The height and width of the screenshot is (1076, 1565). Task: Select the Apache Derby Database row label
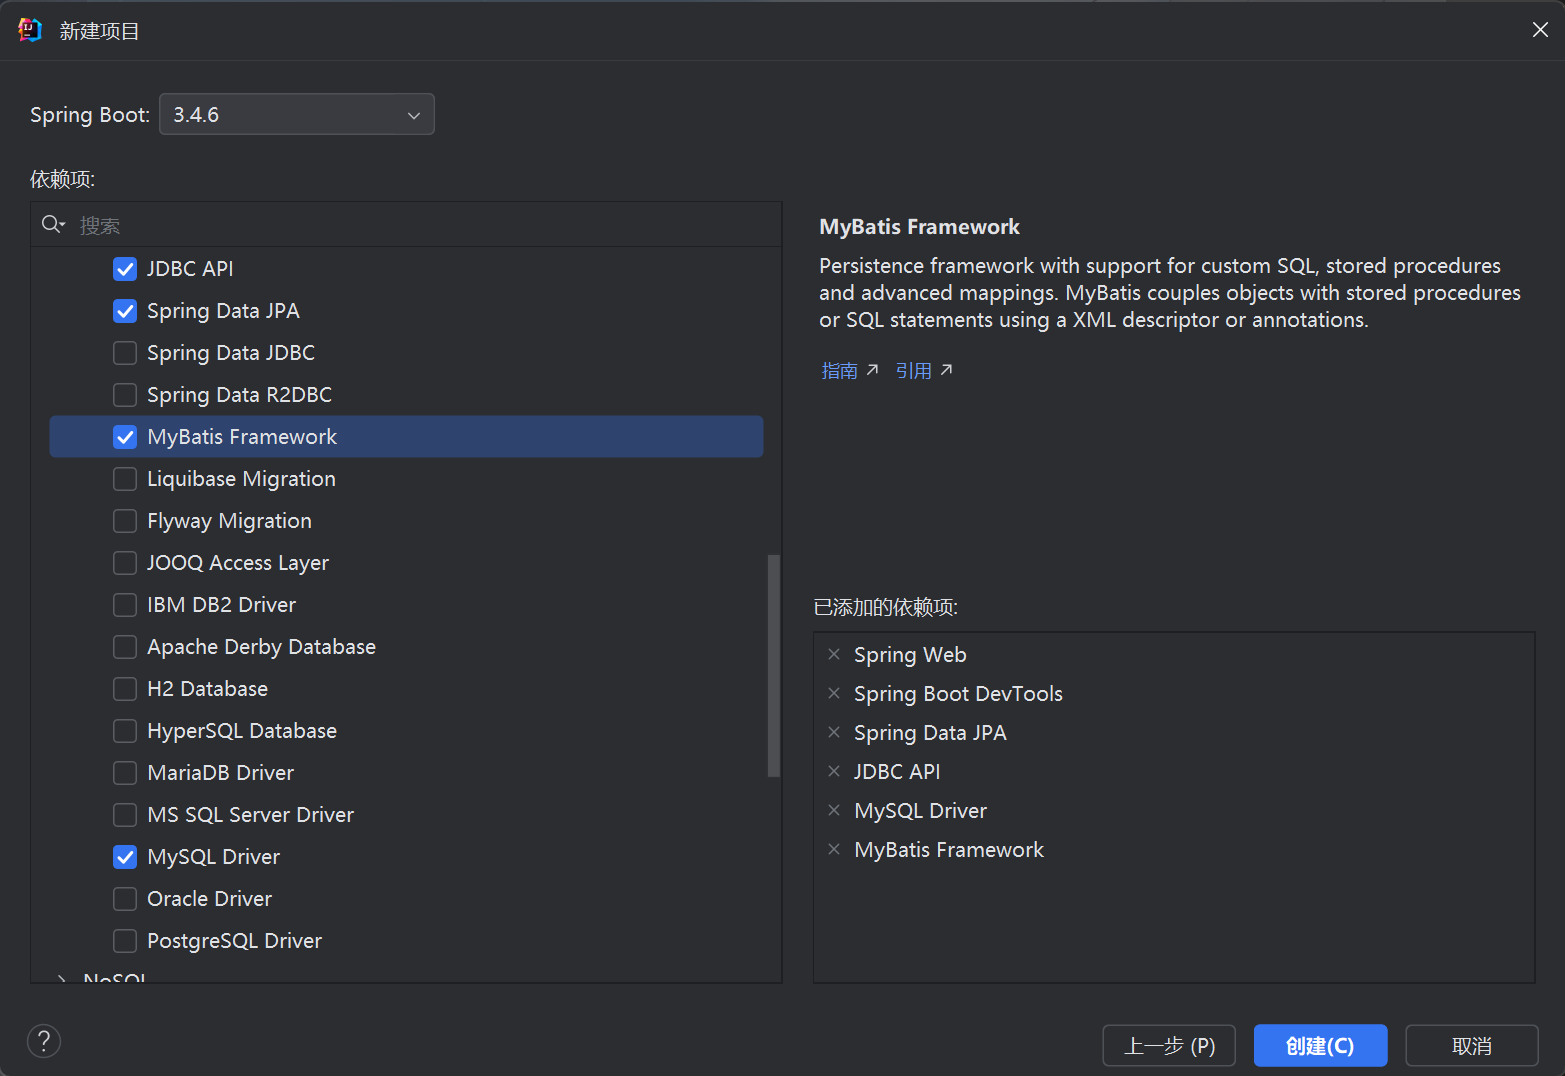261,647
